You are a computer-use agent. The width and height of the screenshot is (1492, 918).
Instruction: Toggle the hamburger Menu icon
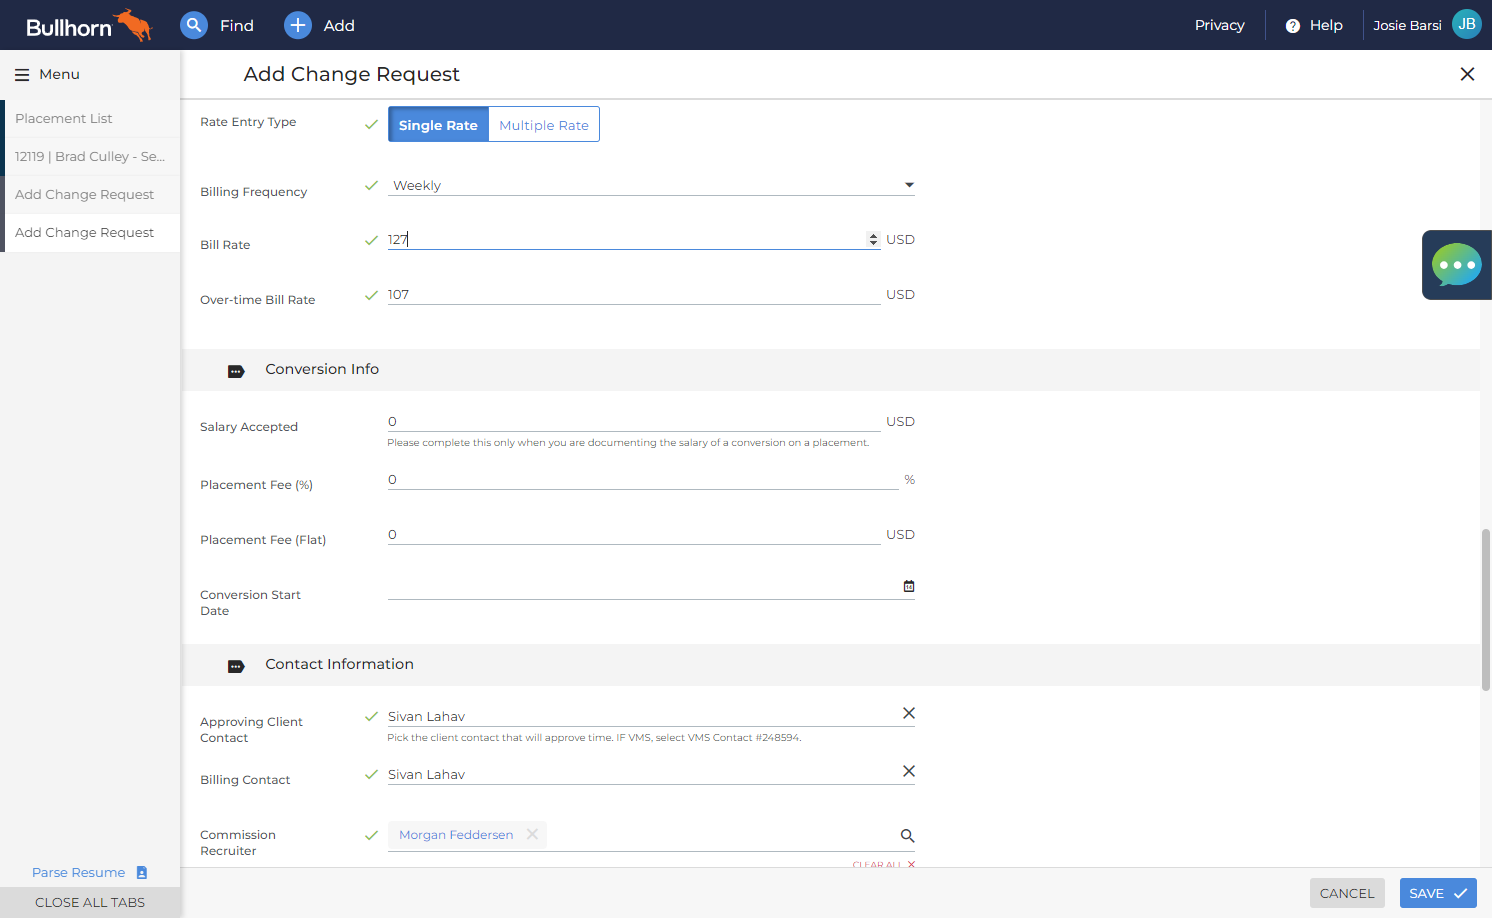point(22,75)
